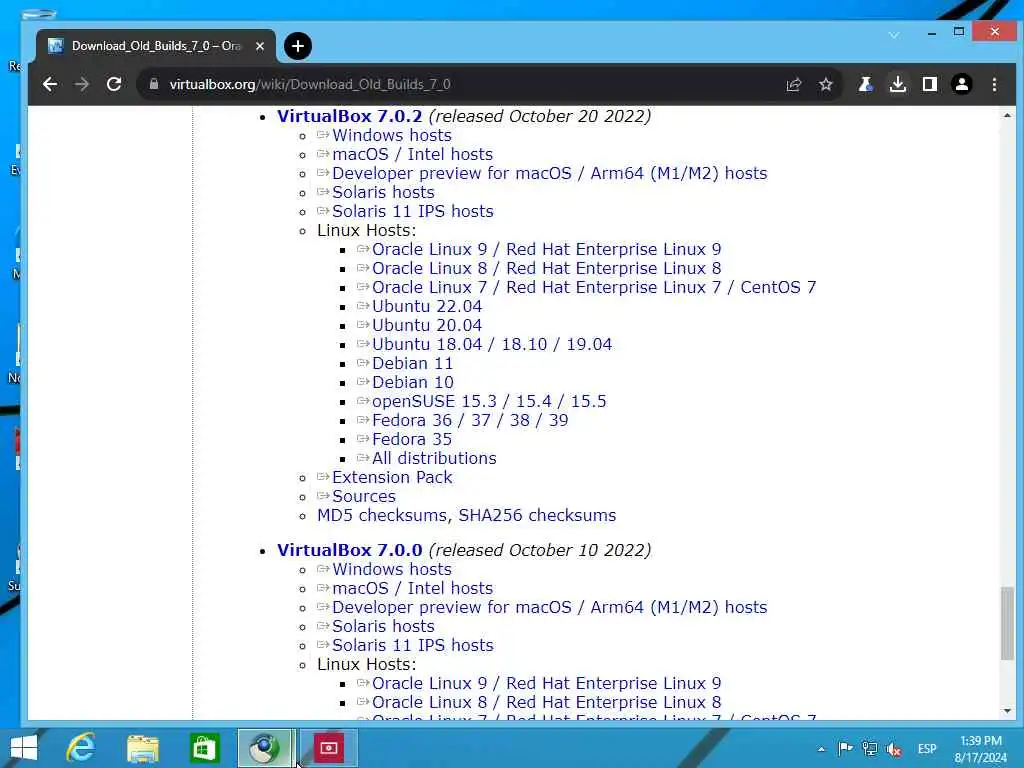Open Oracle Linux 9 link under 7.0.2
The height and width of the screenshot is (768, 1024).
[547, 249]
